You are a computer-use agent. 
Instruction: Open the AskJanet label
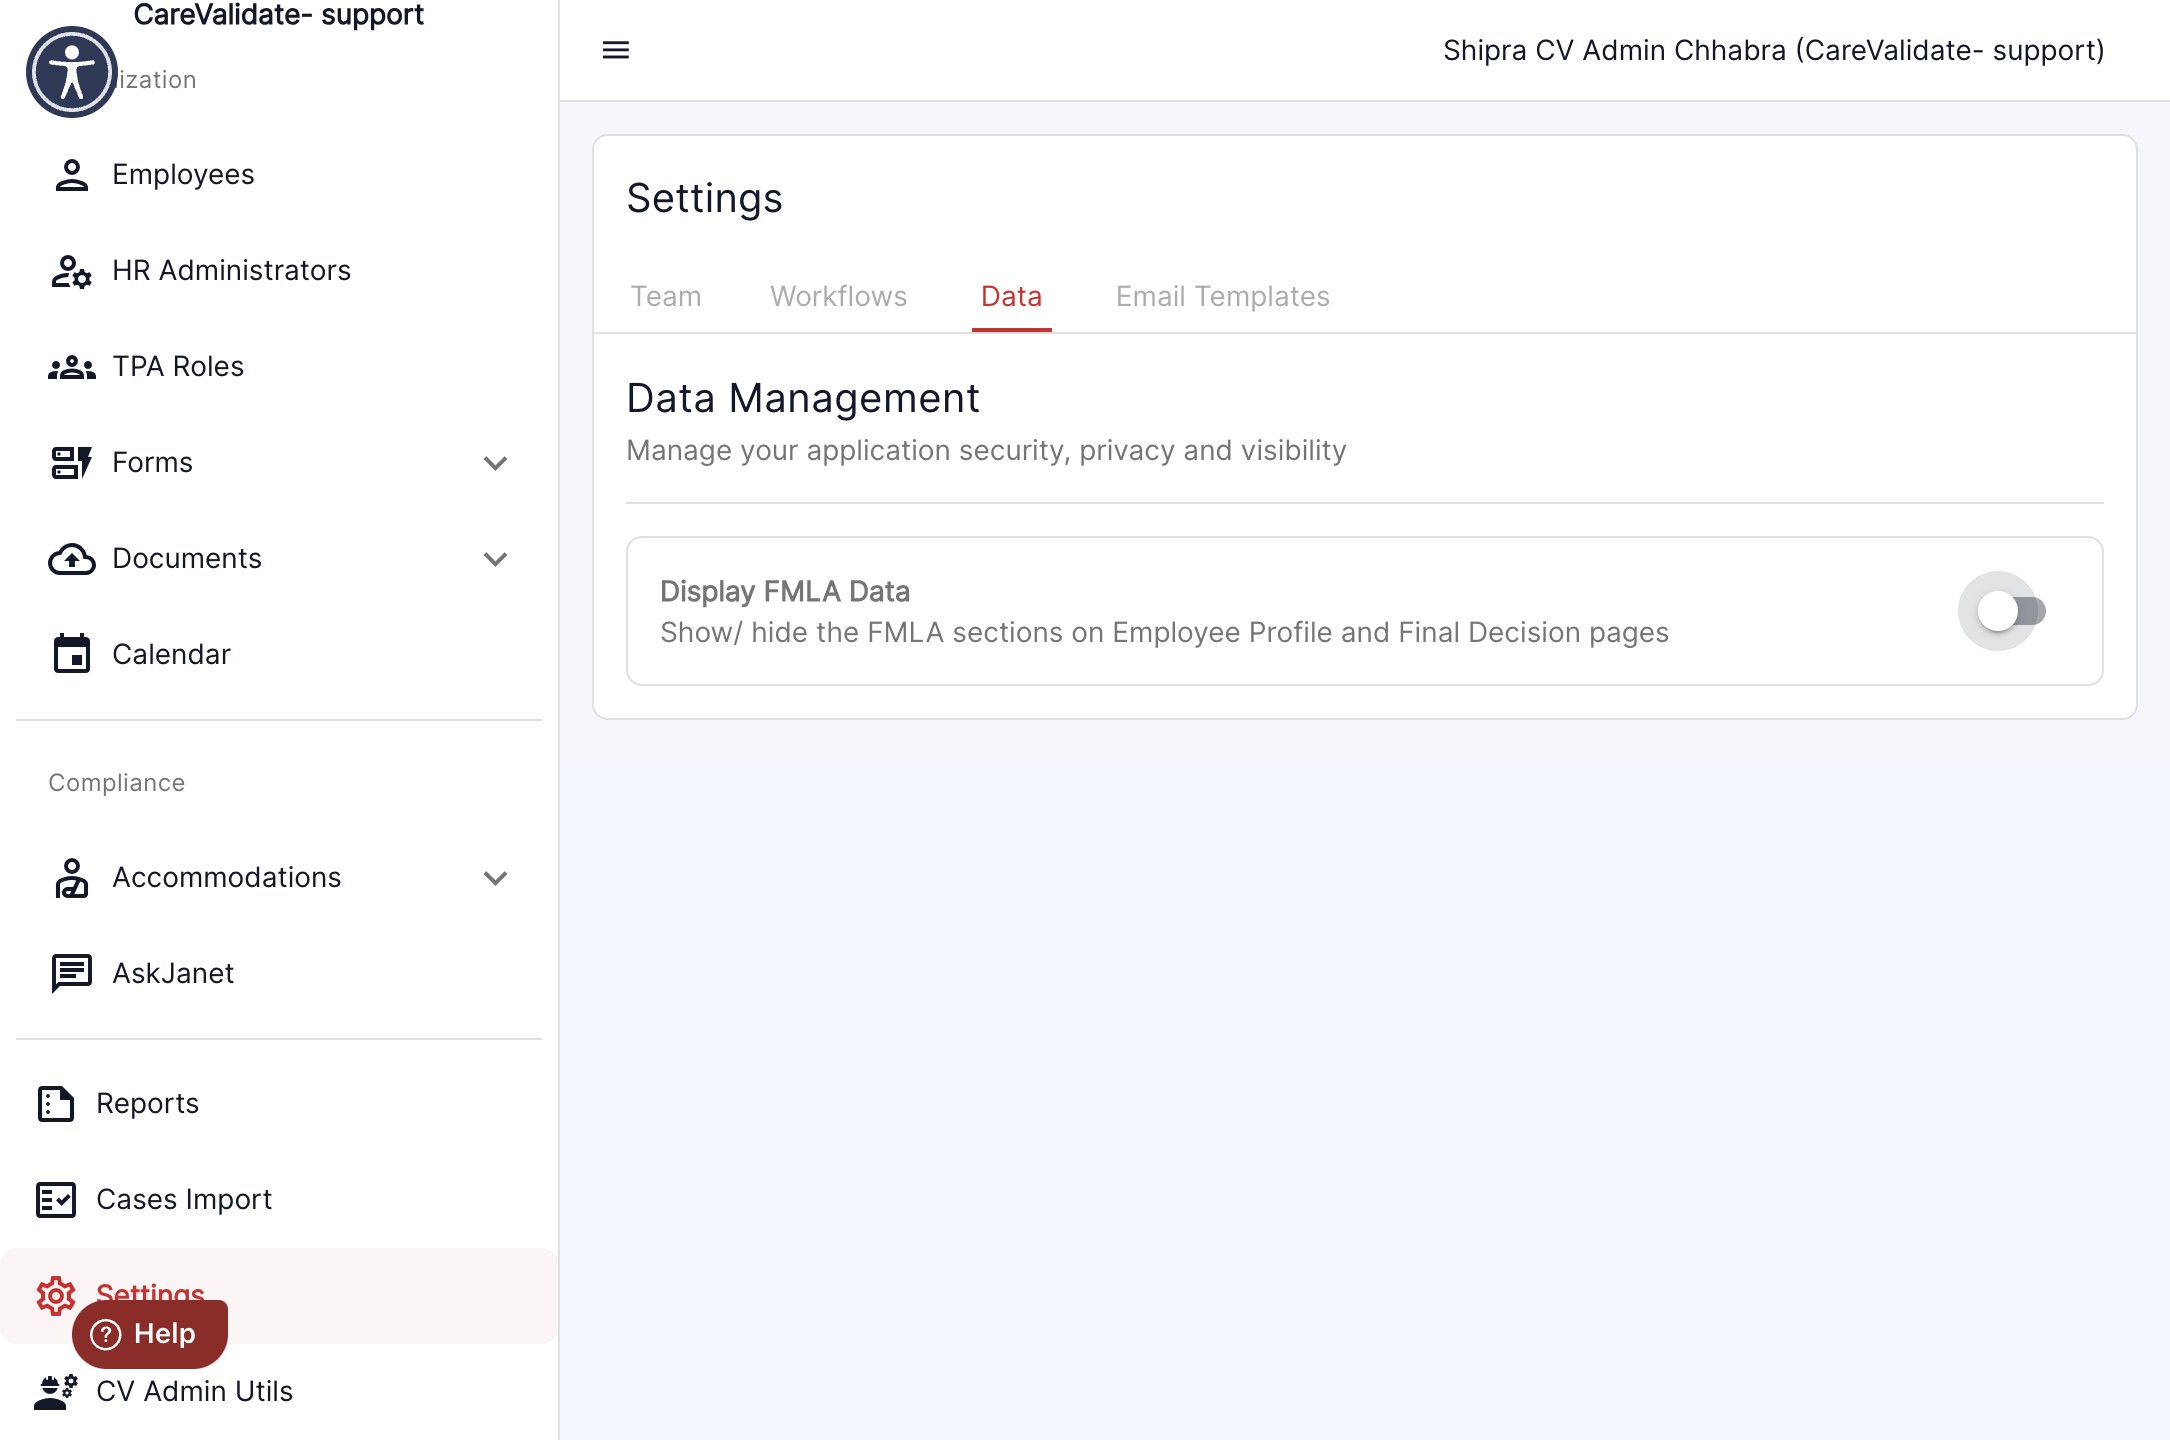[173, 974]
